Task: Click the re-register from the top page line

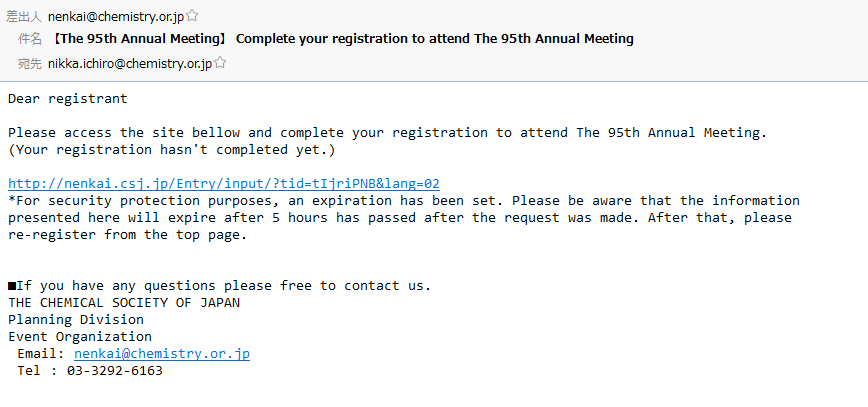Action: coord(127,235)
